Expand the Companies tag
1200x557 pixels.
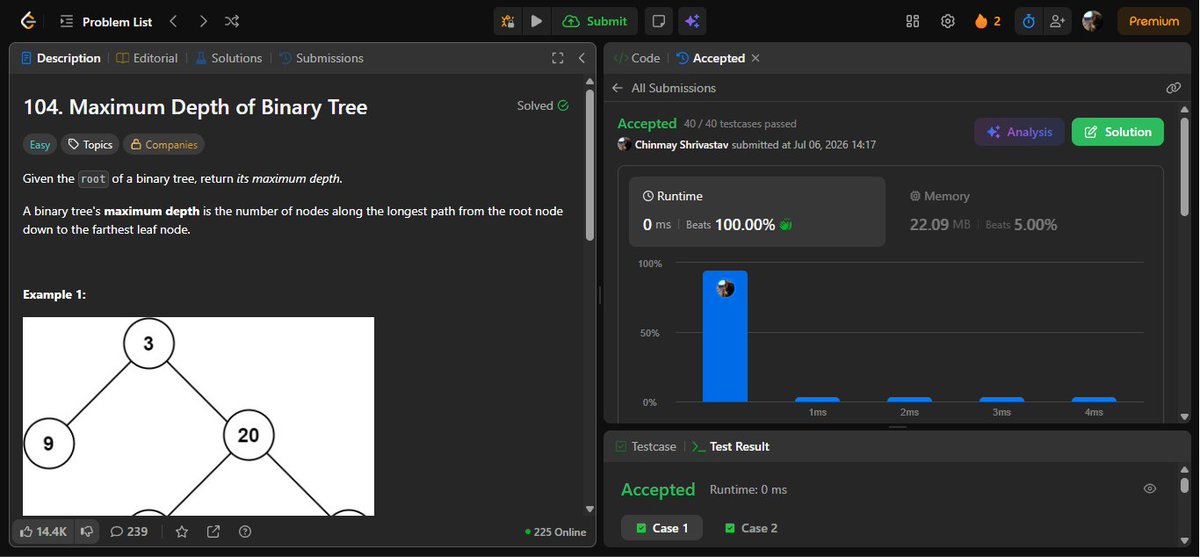coord(164,145)
